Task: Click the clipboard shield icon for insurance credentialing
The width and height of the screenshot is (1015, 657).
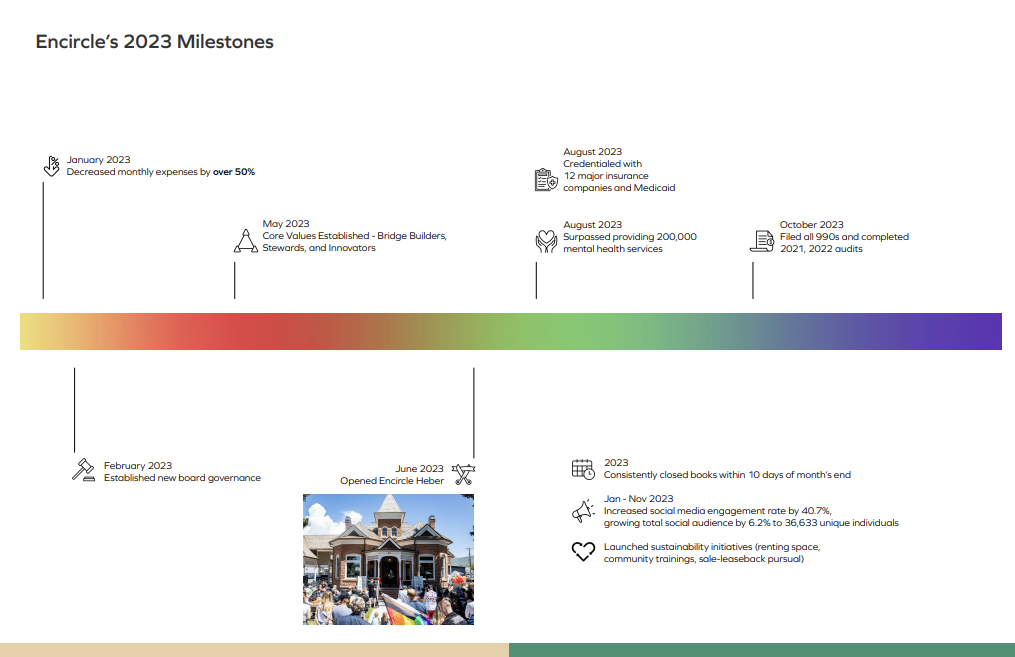Action: pos(546,179)
